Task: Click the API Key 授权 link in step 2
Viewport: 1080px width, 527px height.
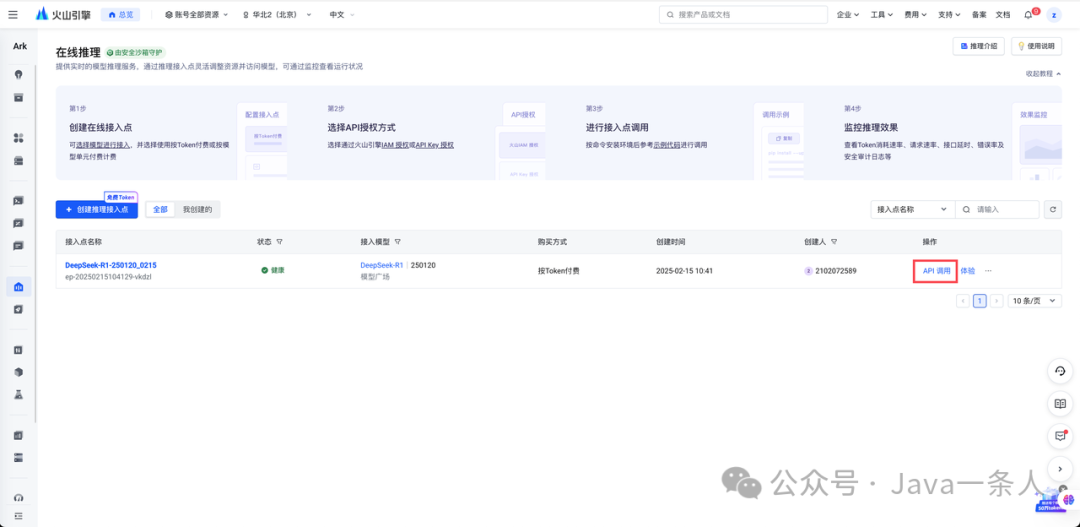Action: coord(435,145)
